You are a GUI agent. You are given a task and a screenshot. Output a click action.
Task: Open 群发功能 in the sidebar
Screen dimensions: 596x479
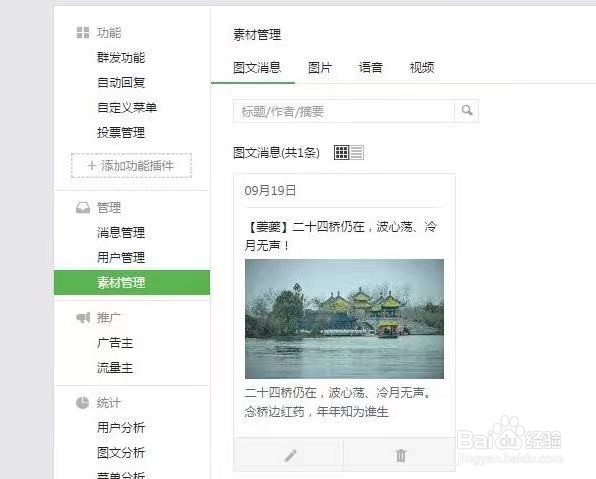click(121, 57)
